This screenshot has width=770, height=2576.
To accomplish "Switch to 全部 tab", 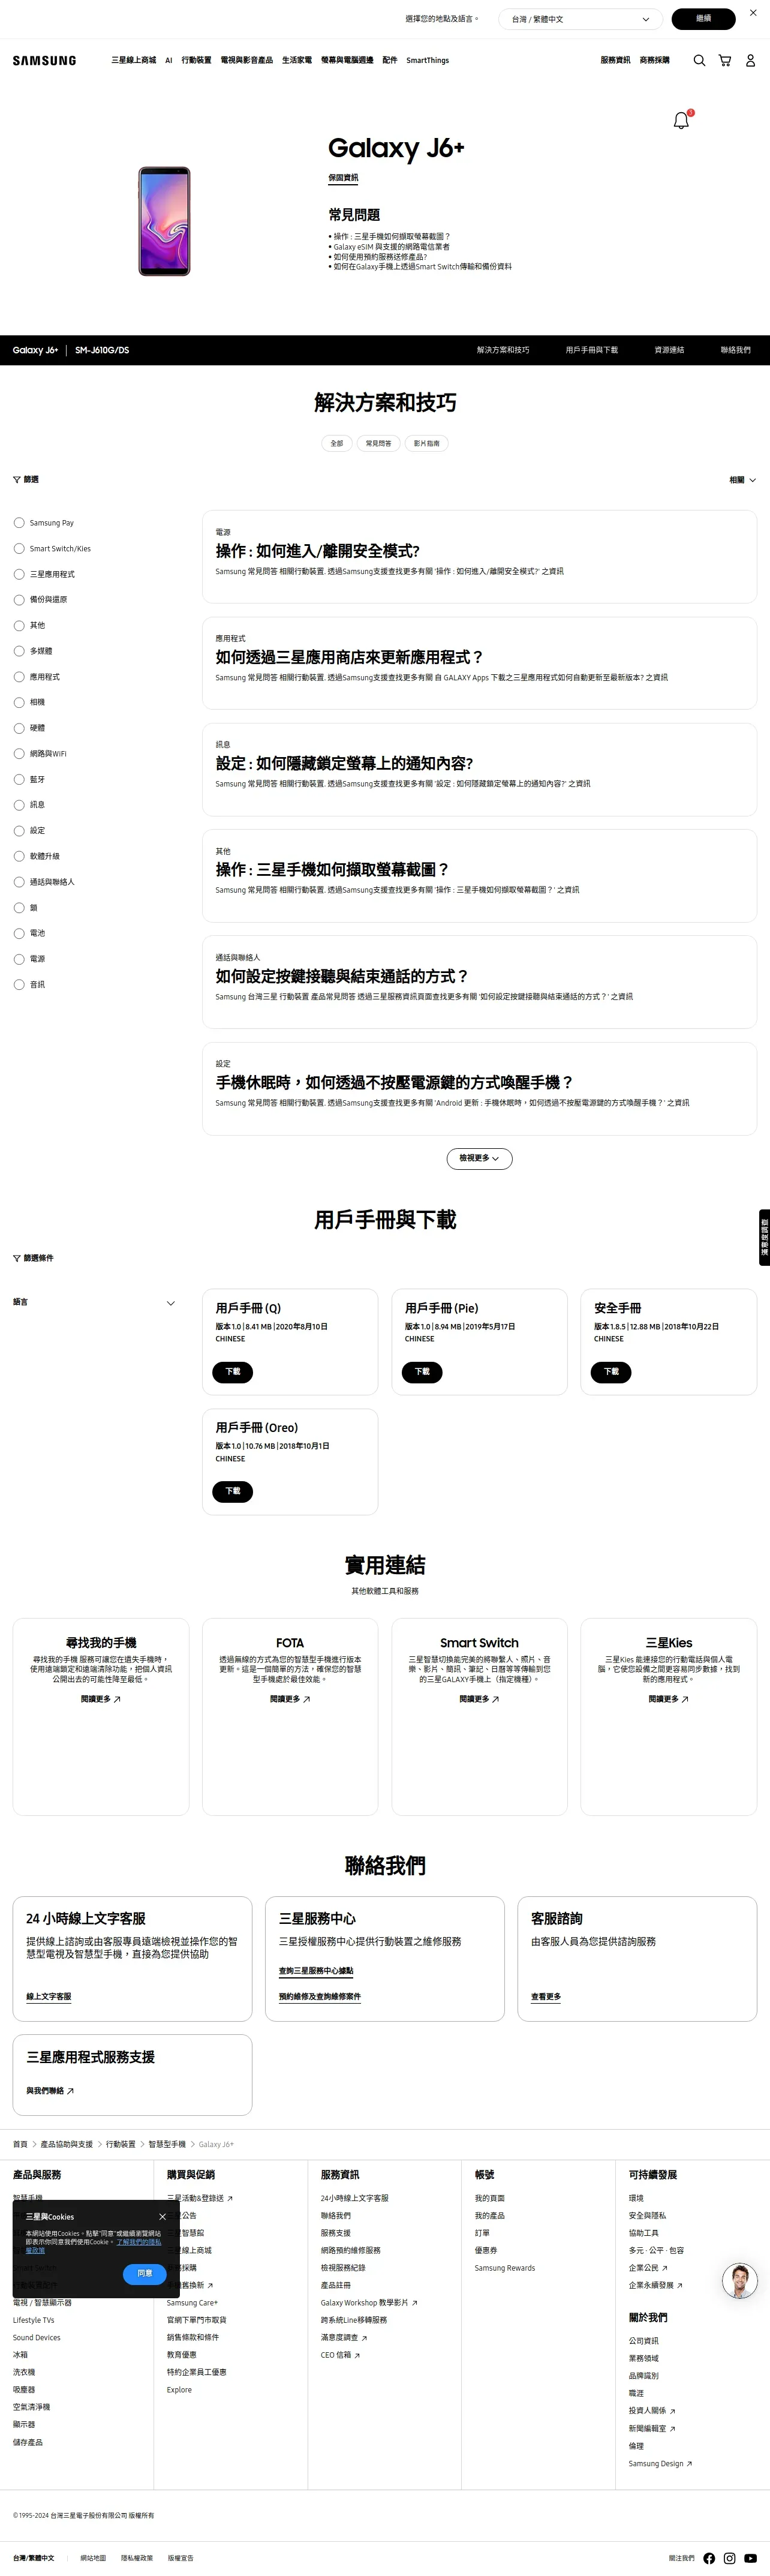I will pyautogui.click(x=337, y=443).
